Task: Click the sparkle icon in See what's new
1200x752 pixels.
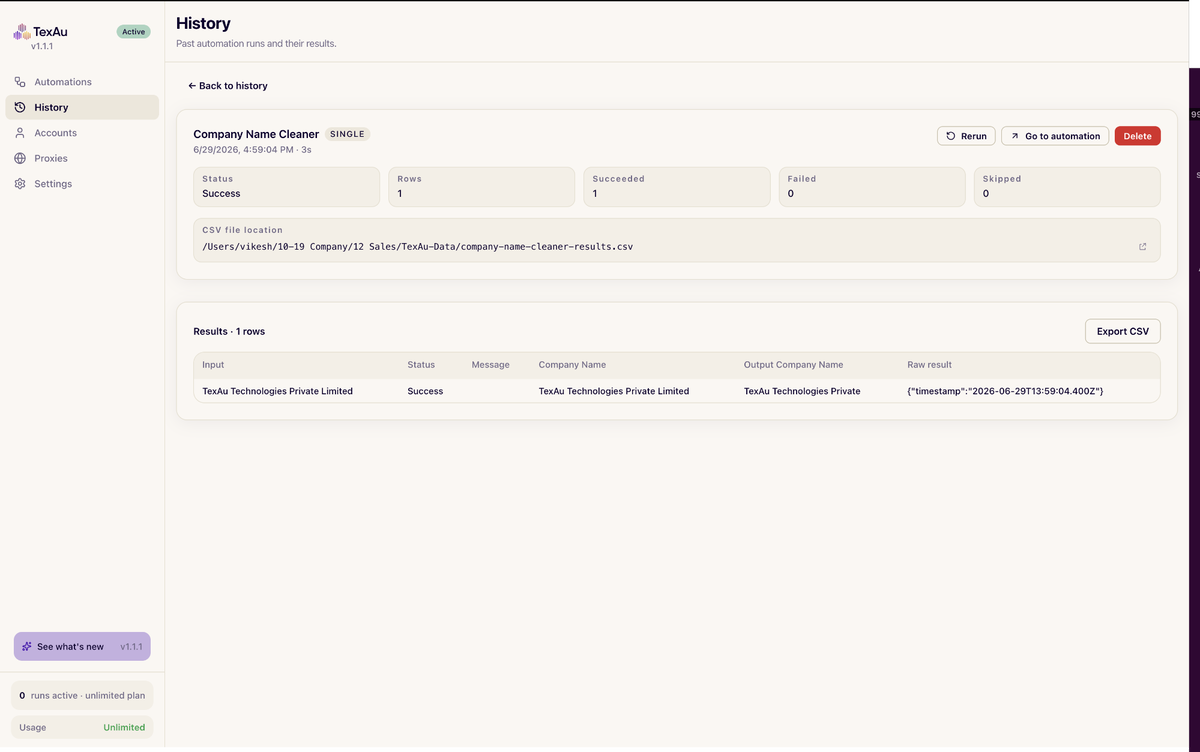Action: coord(27,647)
